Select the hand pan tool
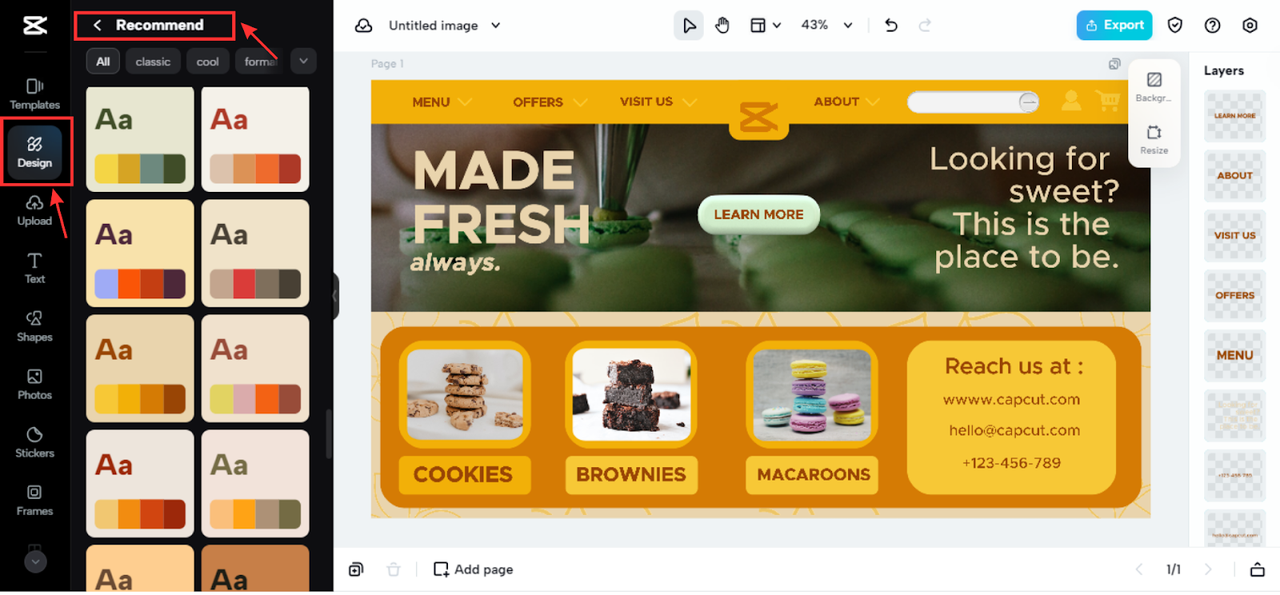Image resolution: width=1280 pixels, height=595 pixels. click(722, 25)
